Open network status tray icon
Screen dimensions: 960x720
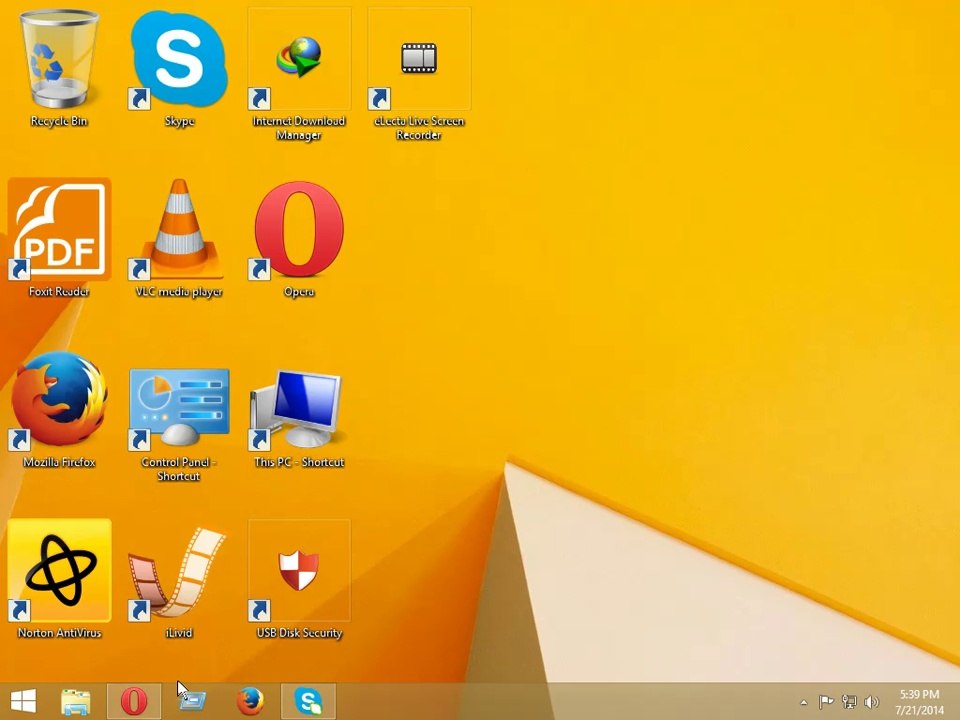pos(849,702)
